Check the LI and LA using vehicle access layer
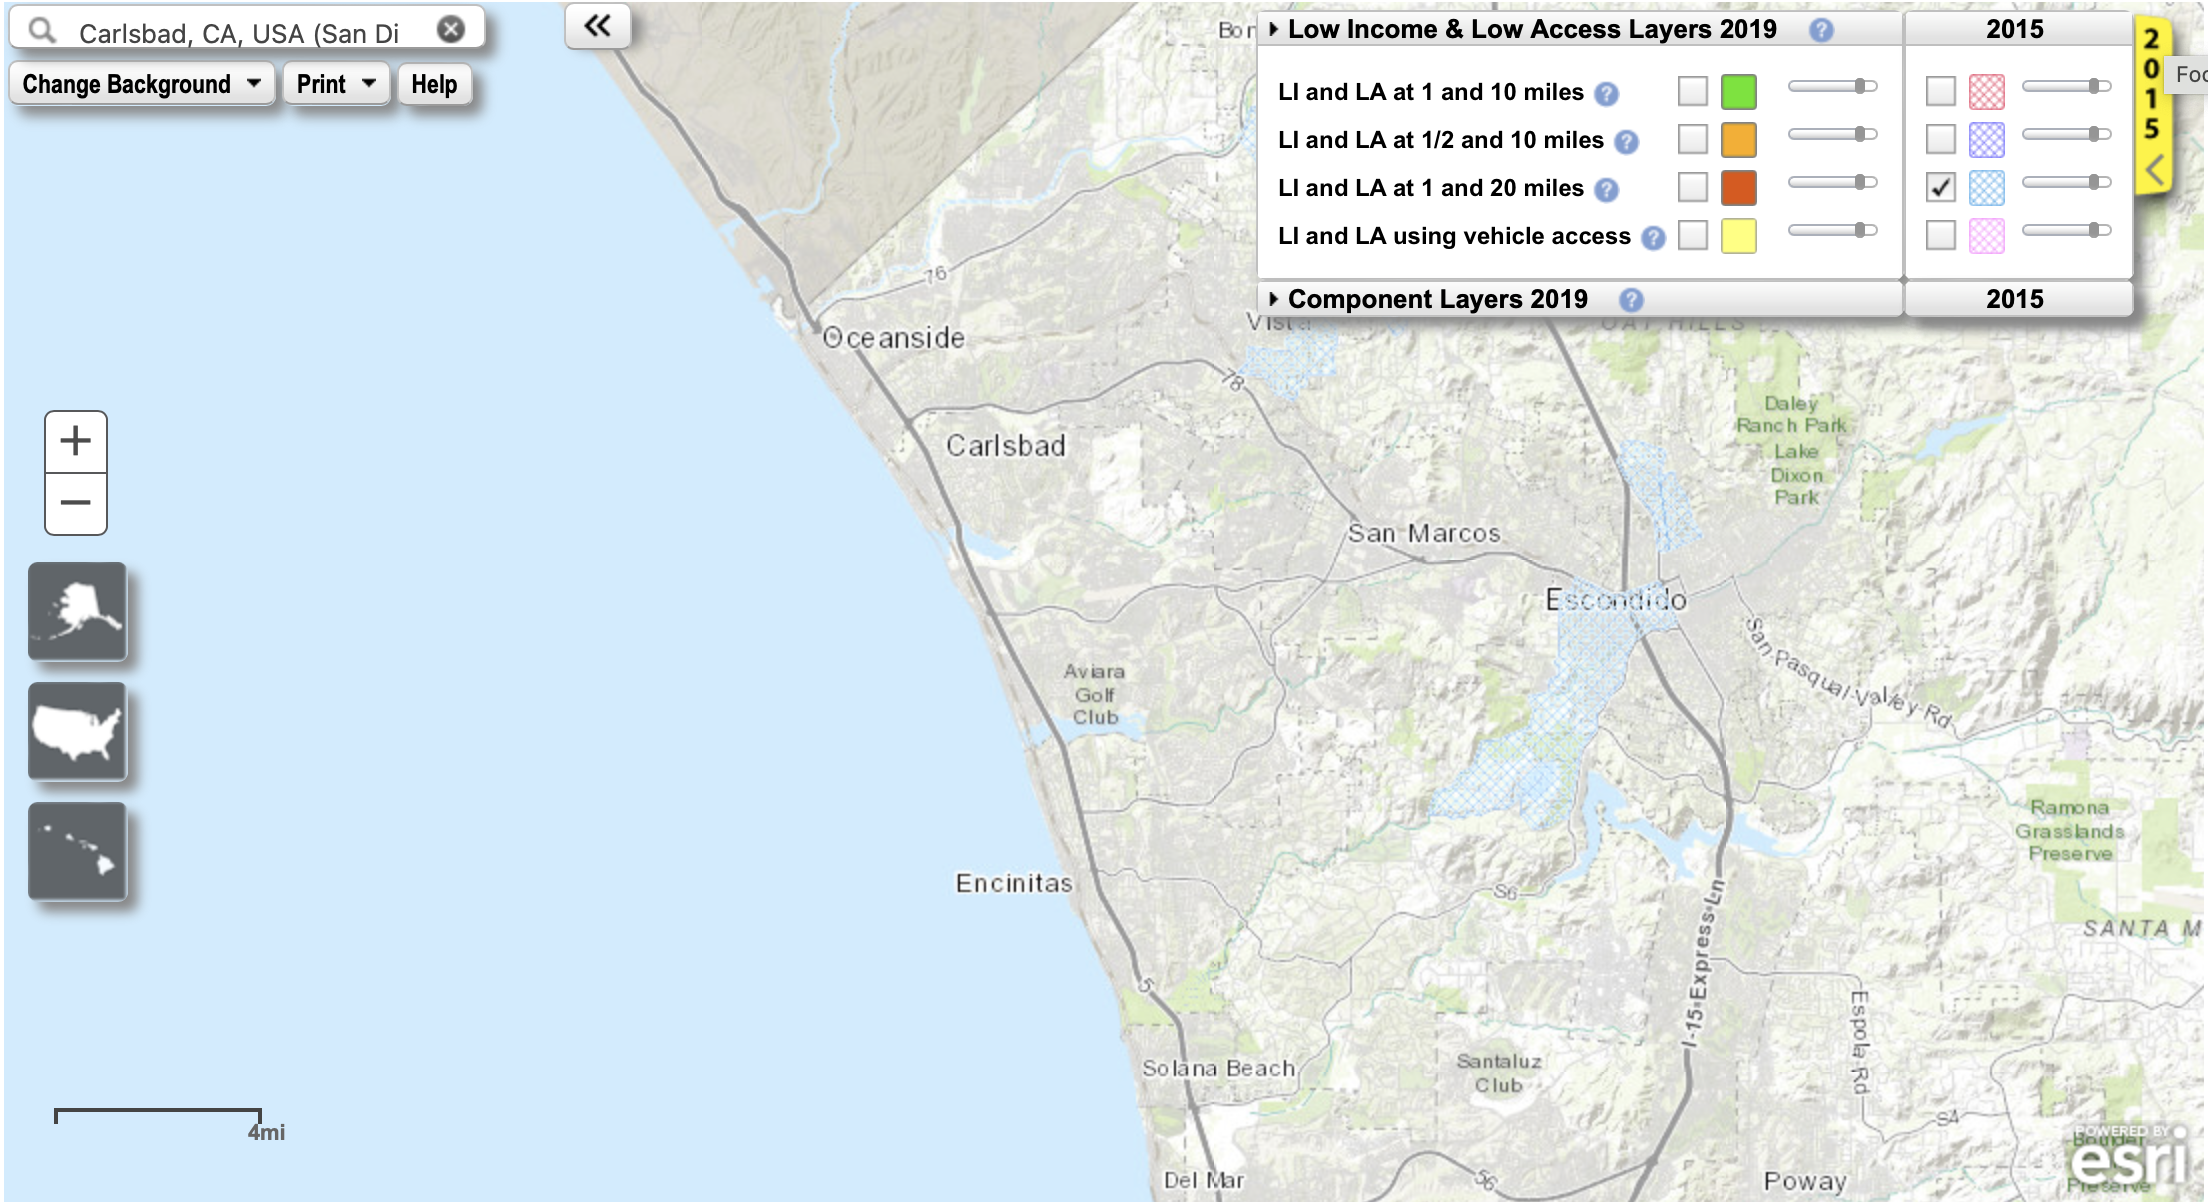Screen dimensions: 2208x1202 [x=1693, y=235]
